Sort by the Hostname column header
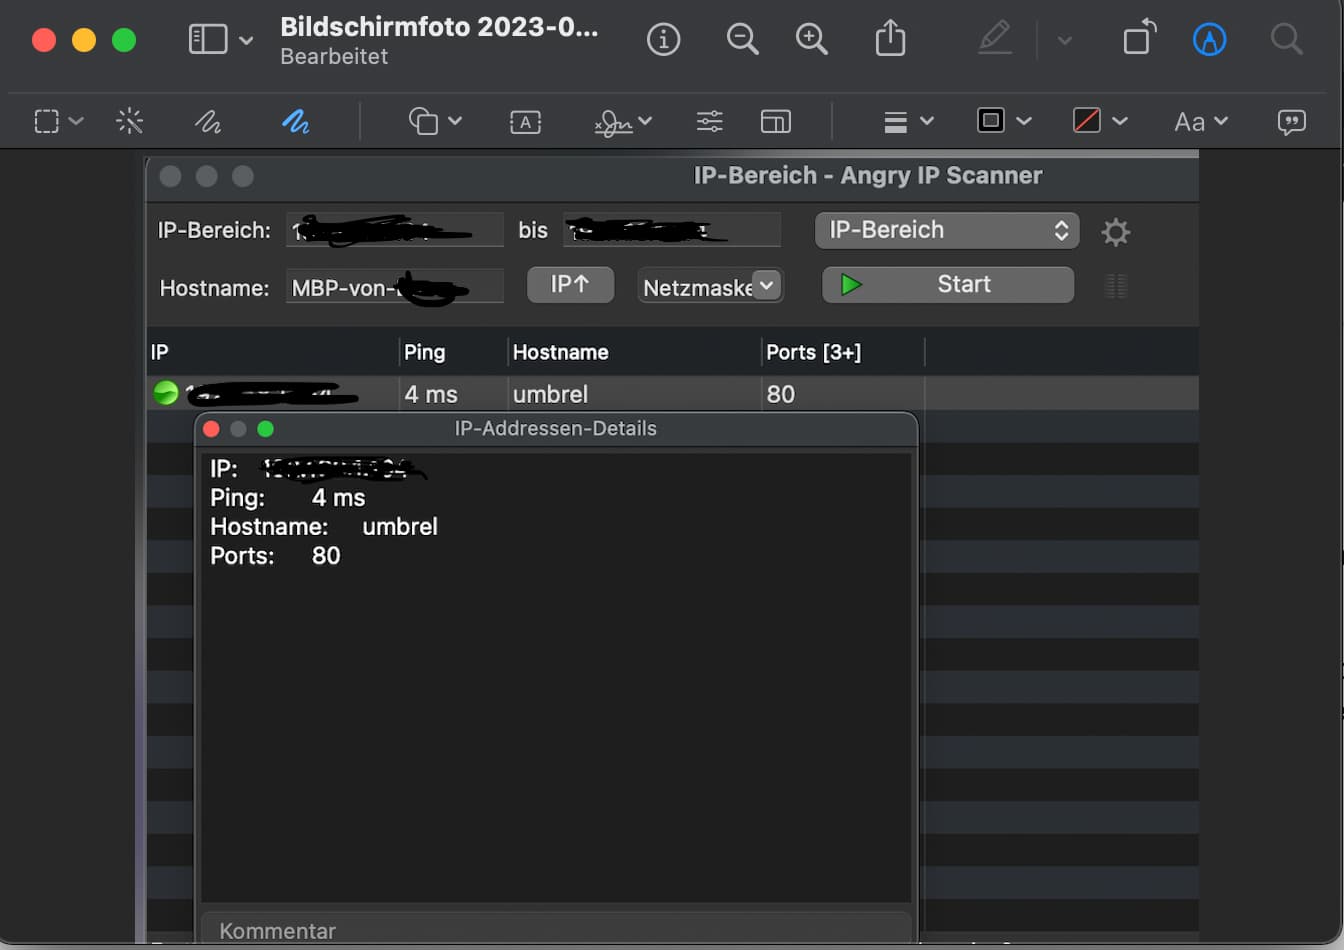This screenshot has width=1344, height=950. (634, 352)
